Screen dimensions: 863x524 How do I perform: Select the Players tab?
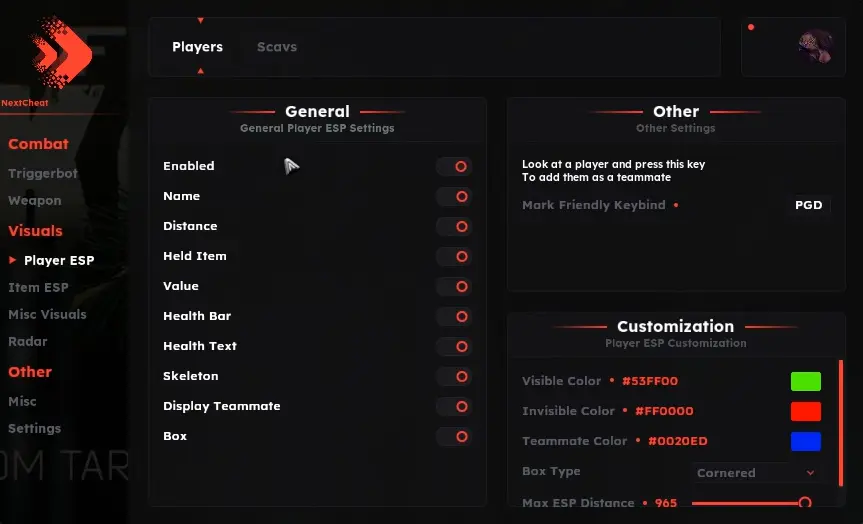tap(197, 47)
